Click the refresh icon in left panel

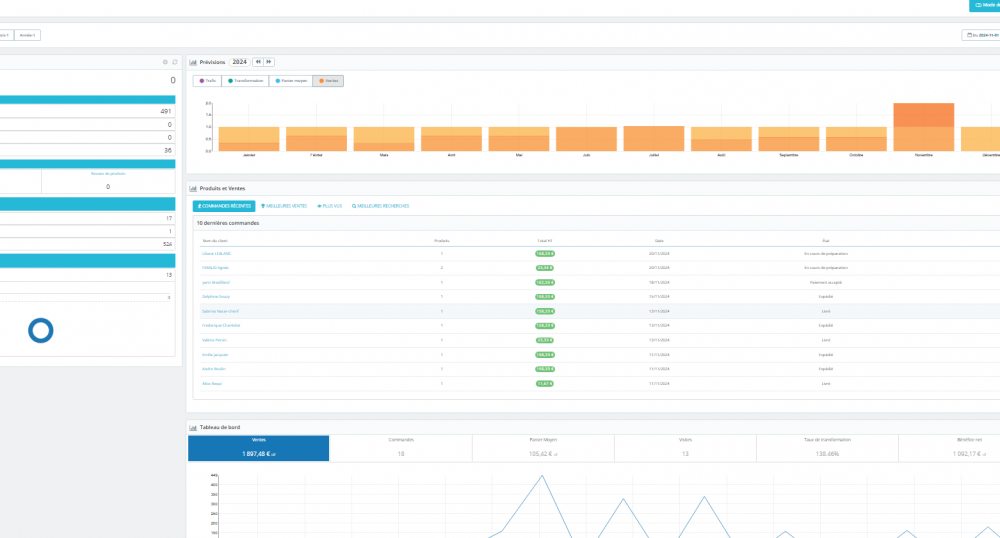175,62
